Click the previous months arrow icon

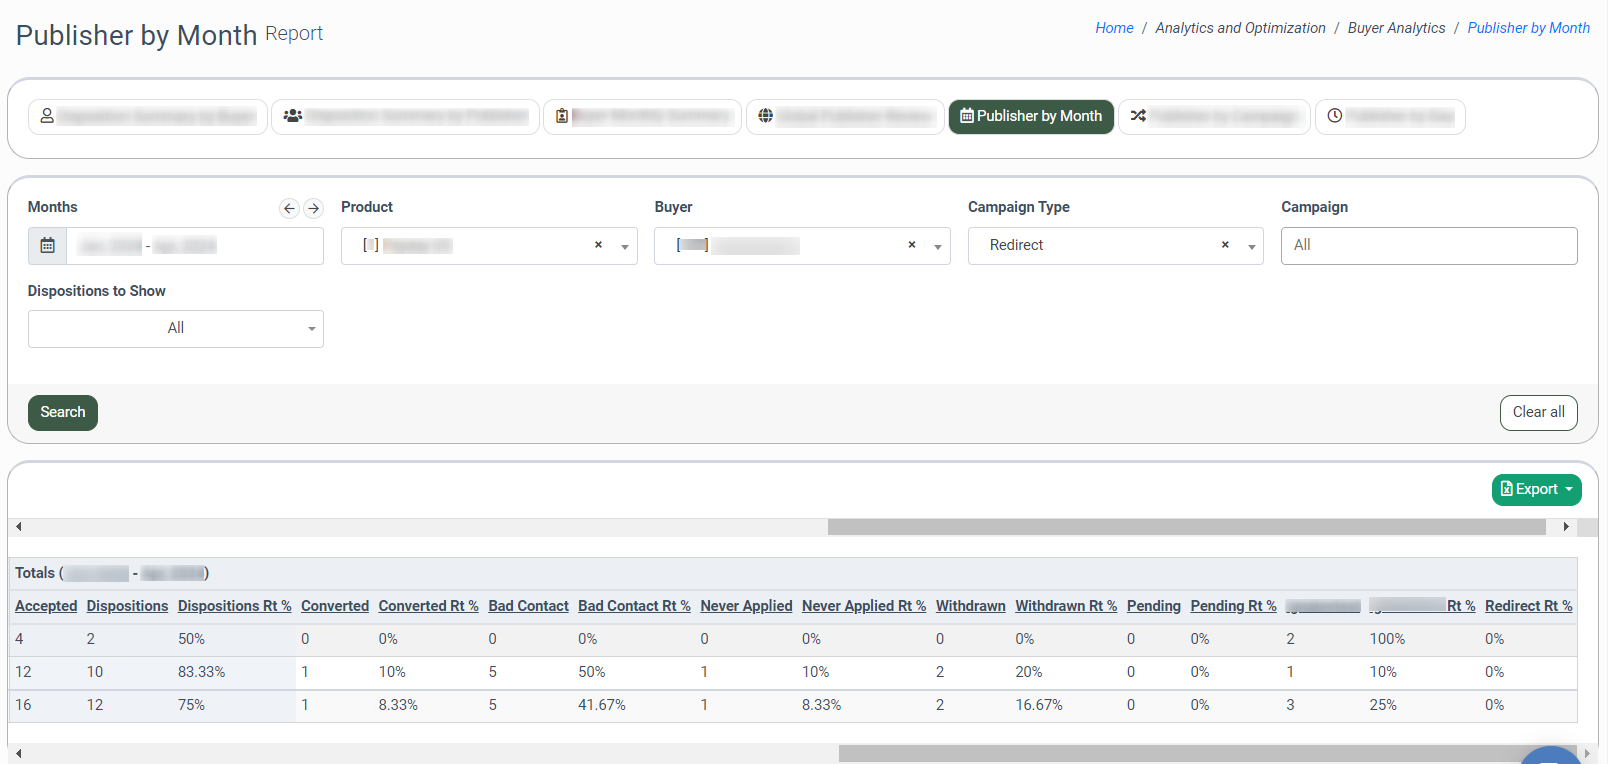289,208
